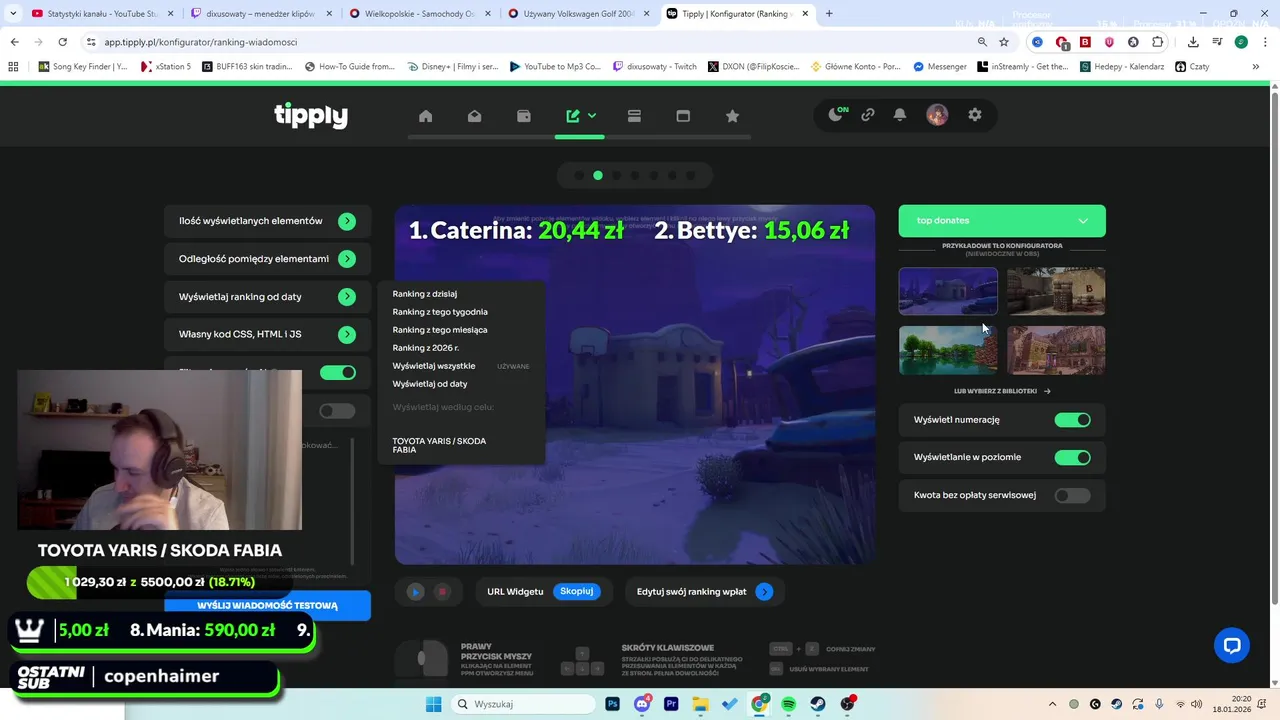This screenshot has height=720, width=1280.
Task: Click "2. Bettye: 15,06 zł" ranking entry
Action: (752, 230)
